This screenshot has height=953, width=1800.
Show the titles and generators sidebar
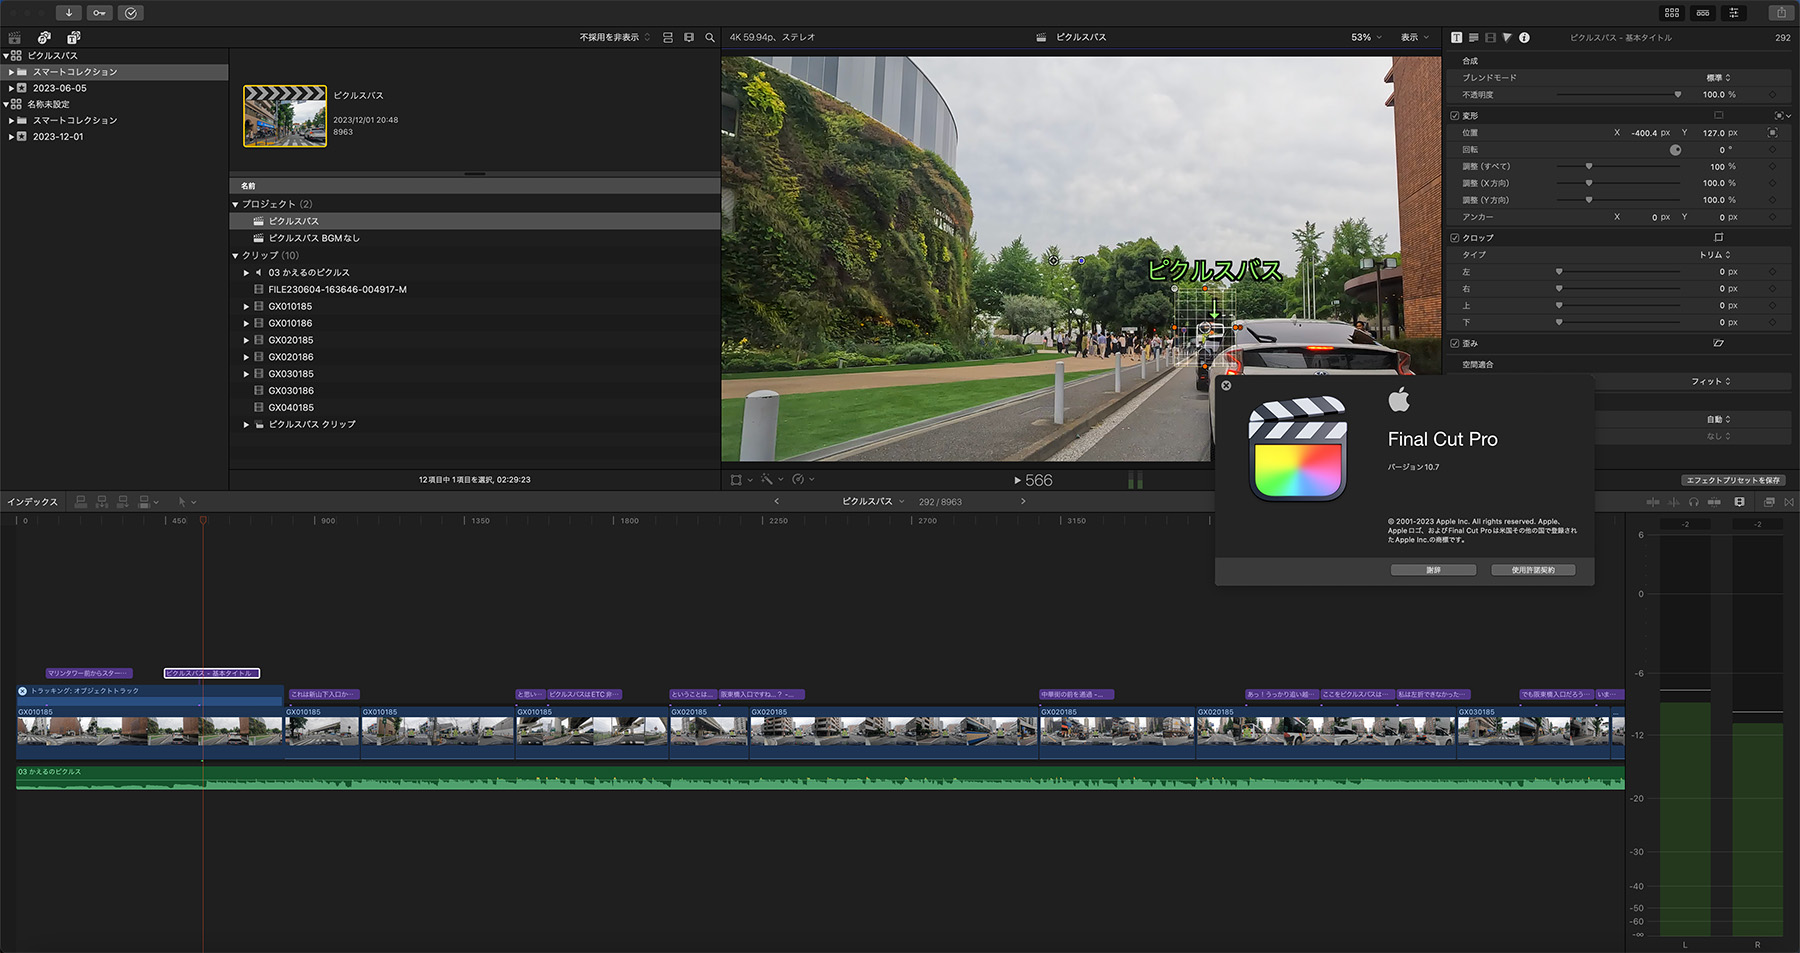pyautogui.click(x=74, y=37)
